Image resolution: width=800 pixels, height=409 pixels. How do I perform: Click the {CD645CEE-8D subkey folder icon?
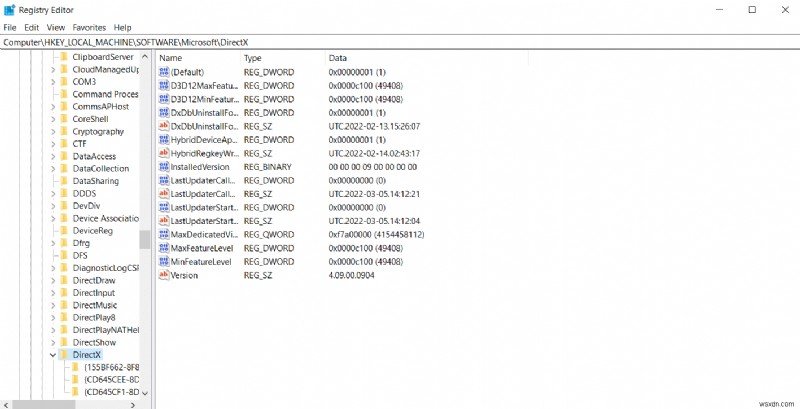tap(76, 379)
